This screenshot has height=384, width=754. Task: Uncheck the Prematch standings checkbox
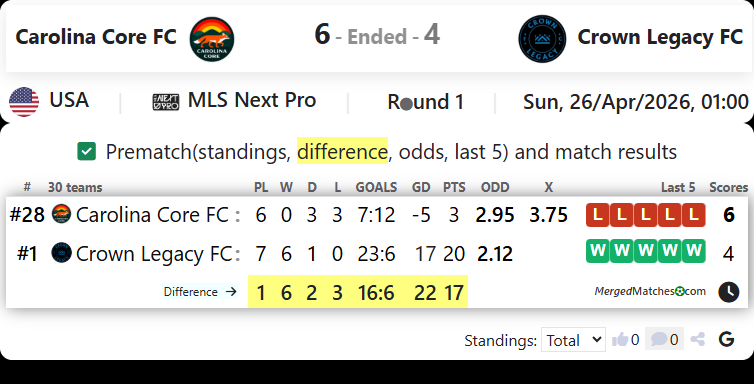click(x=87, y=151)
